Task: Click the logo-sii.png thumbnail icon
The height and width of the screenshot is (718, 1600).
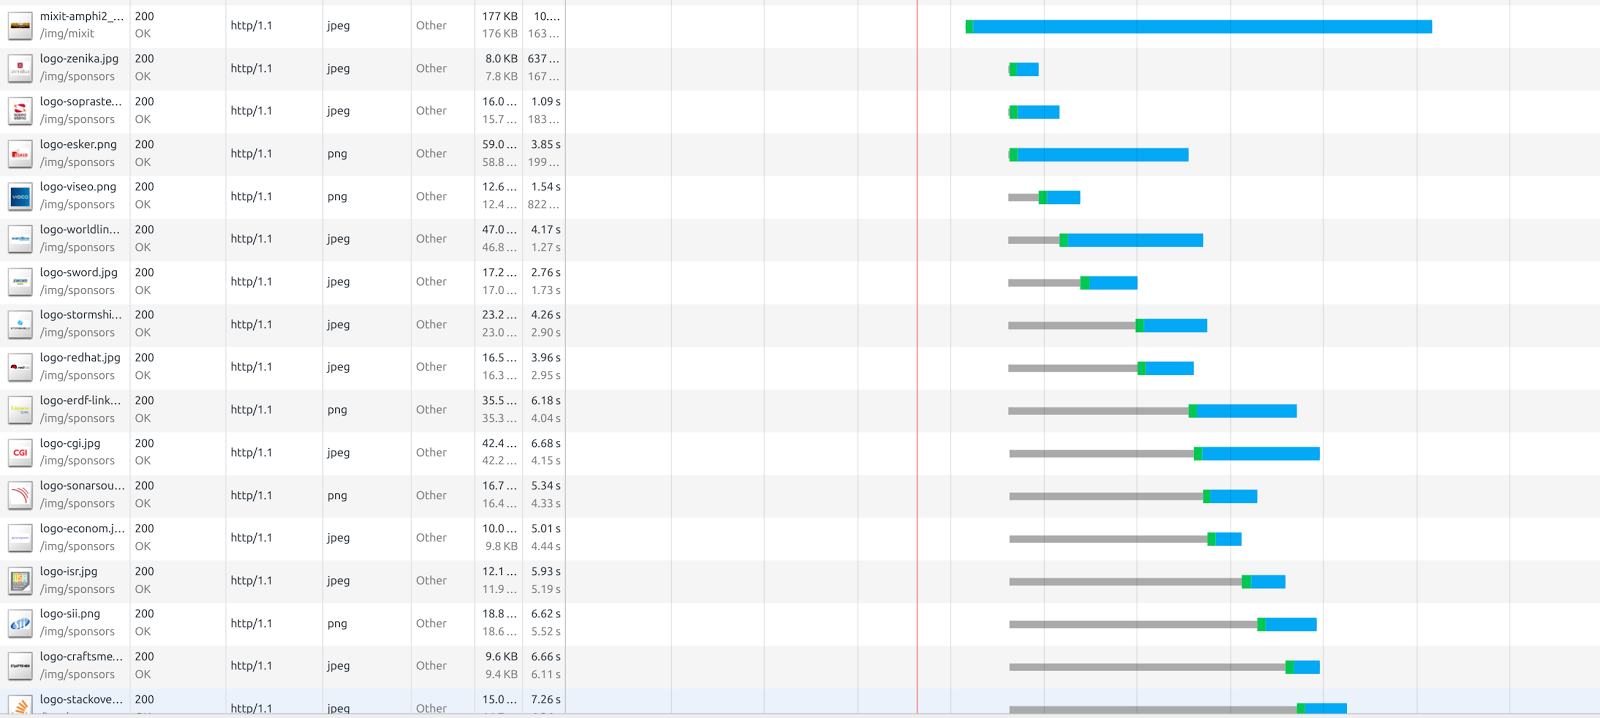Action: pyautogui.click(x=20, y=624)
